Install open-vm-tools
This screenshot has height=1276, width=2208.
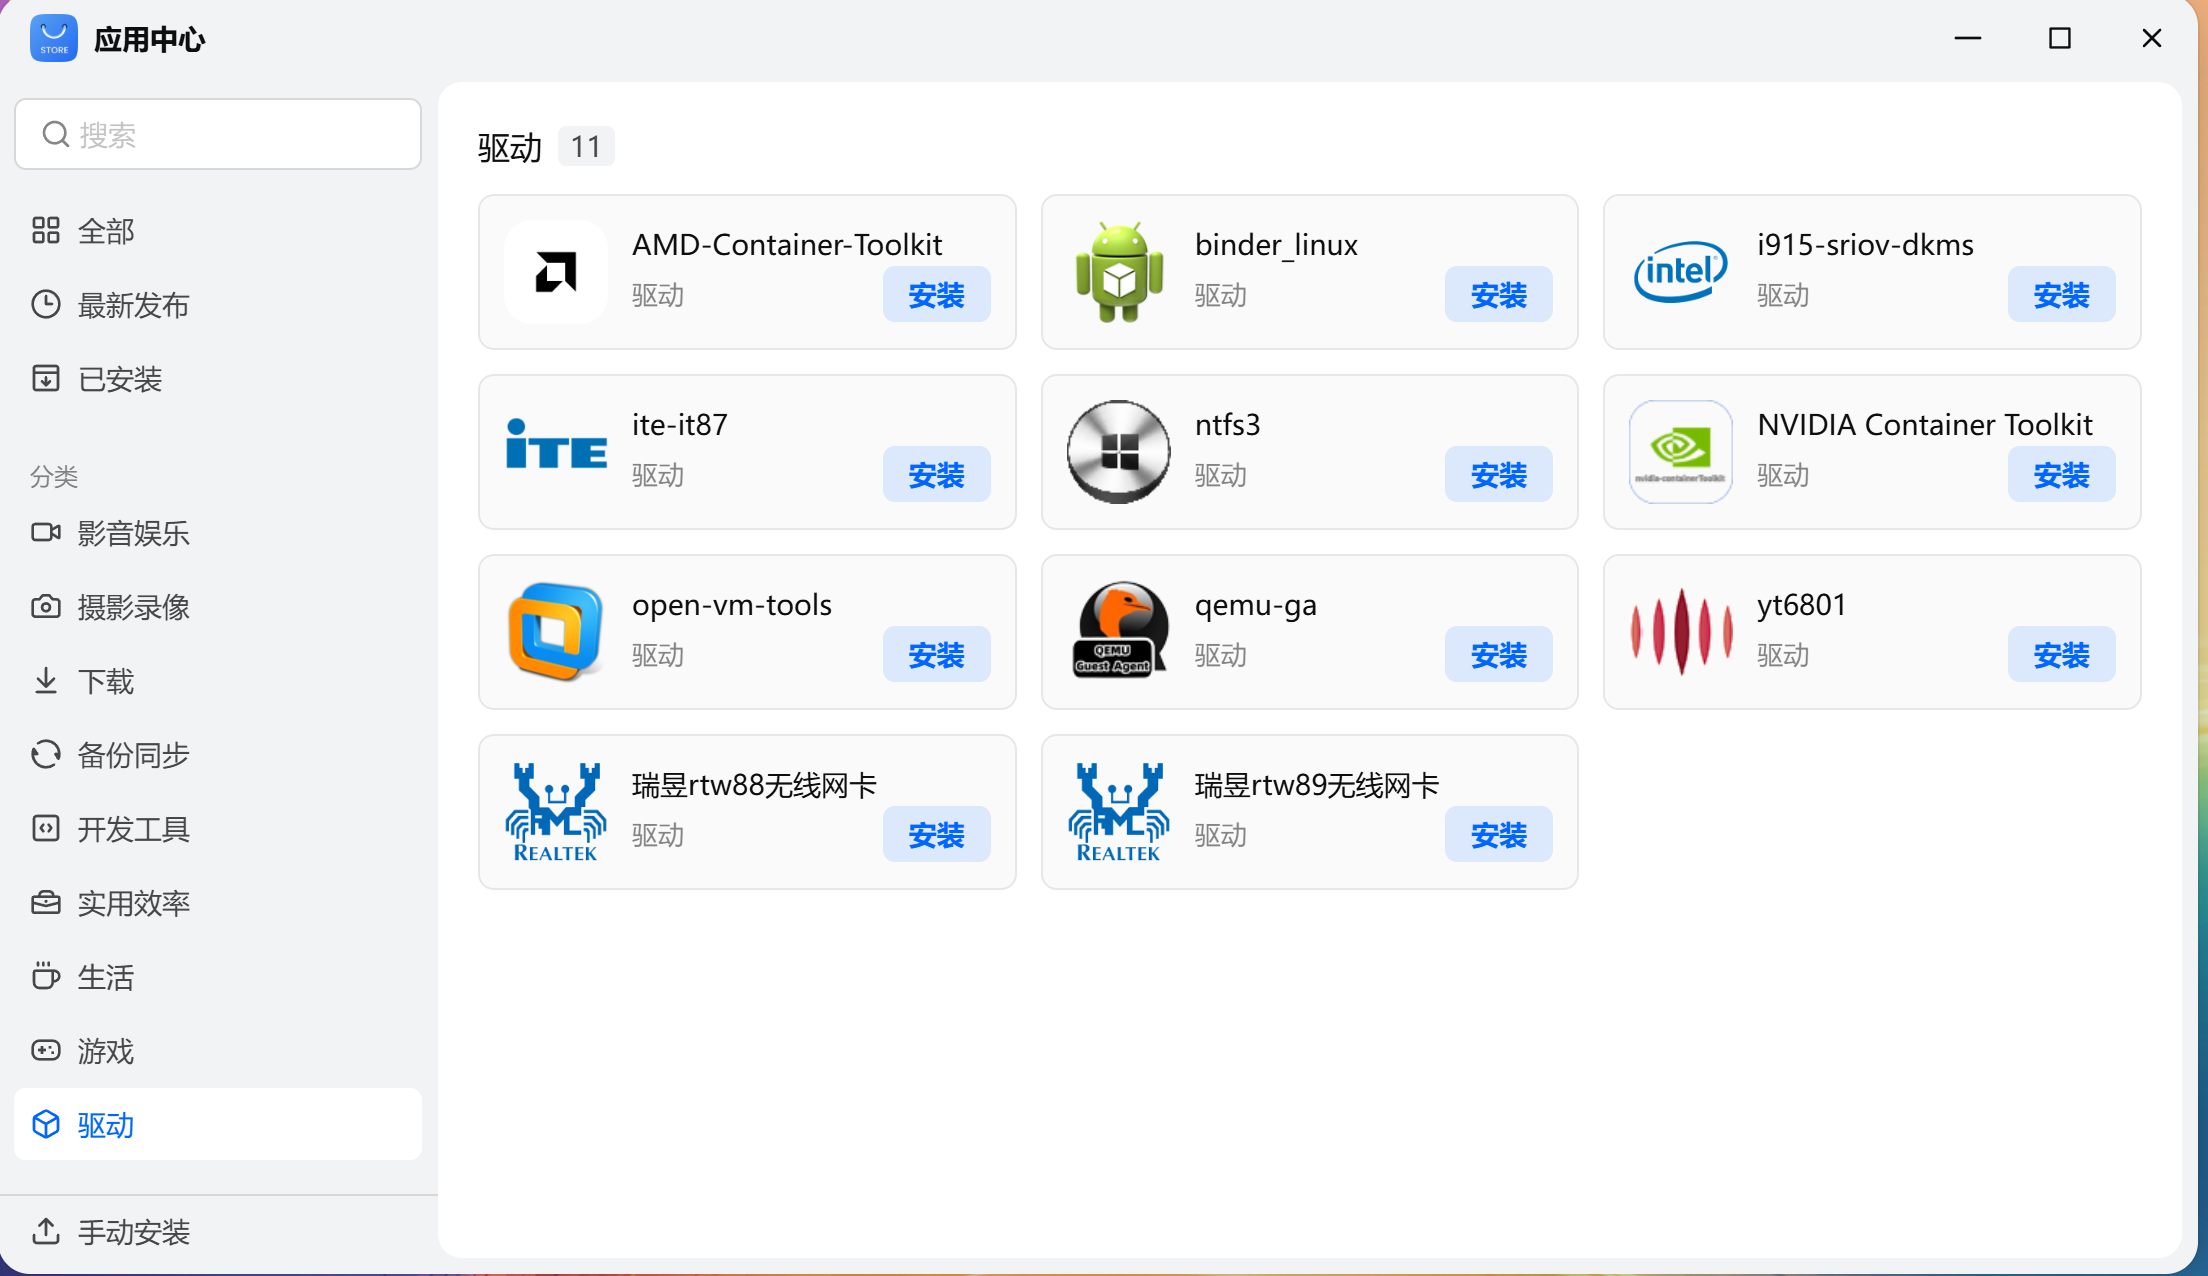pos(936,654)
